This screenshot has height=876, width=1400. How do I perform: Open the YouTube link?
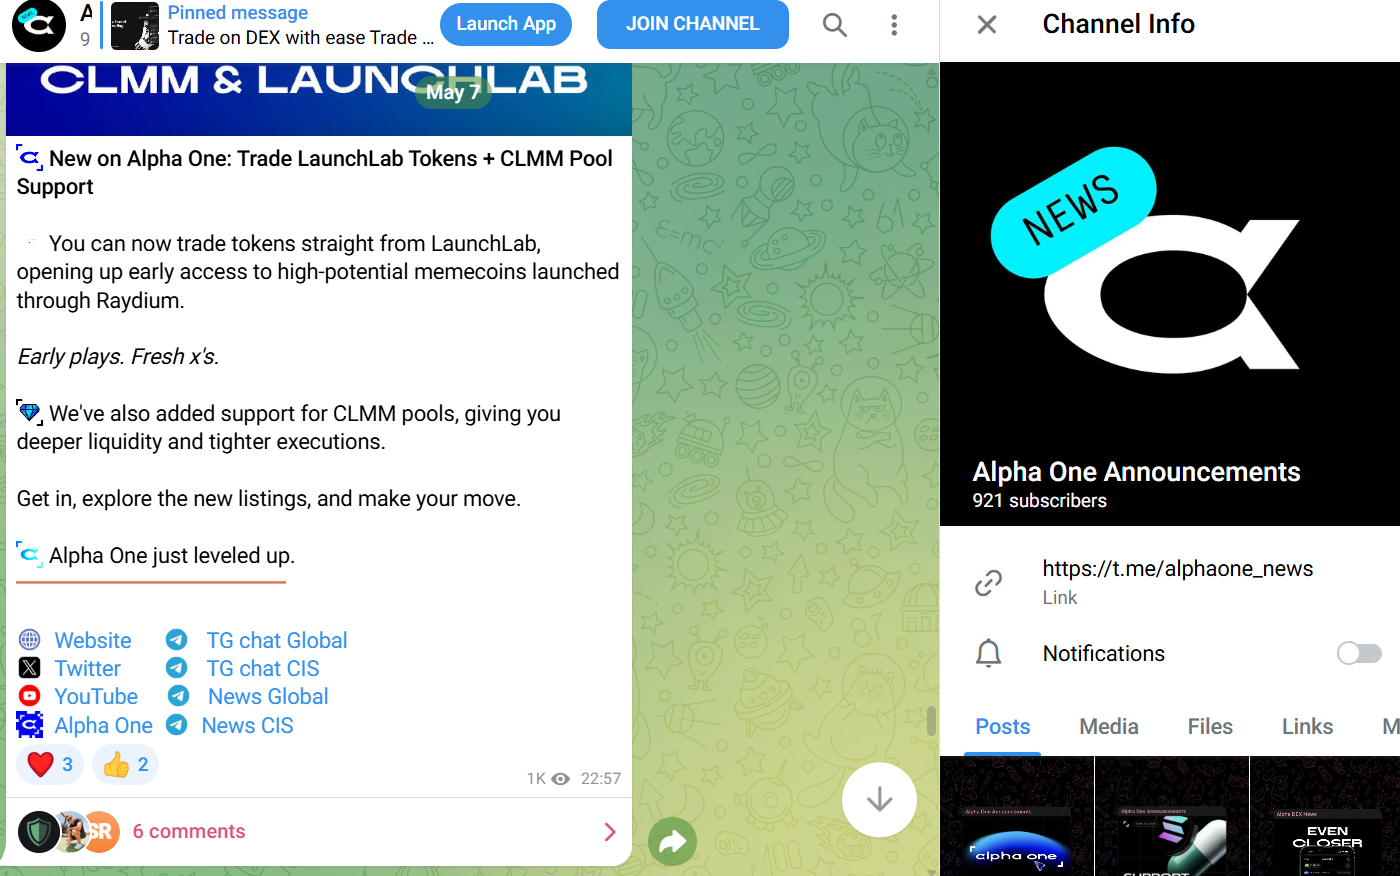coord(96,696)
